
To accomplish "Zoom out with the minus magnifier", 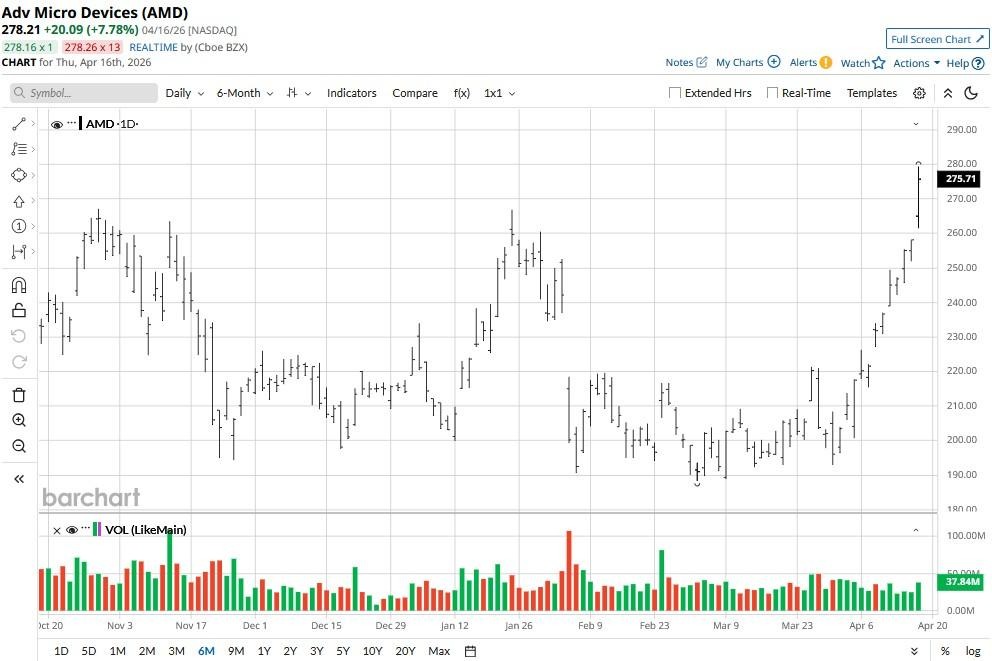I will point(18,447).
